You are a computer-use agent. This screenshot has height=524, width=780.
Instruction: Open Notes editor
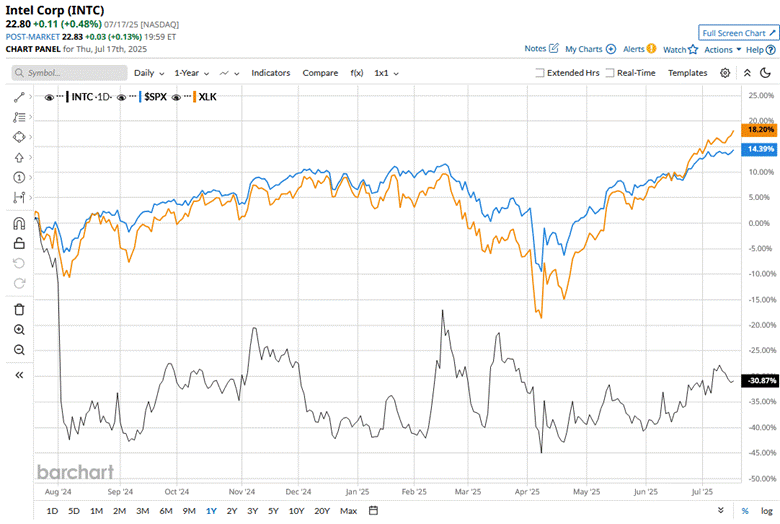coord(541,49)
